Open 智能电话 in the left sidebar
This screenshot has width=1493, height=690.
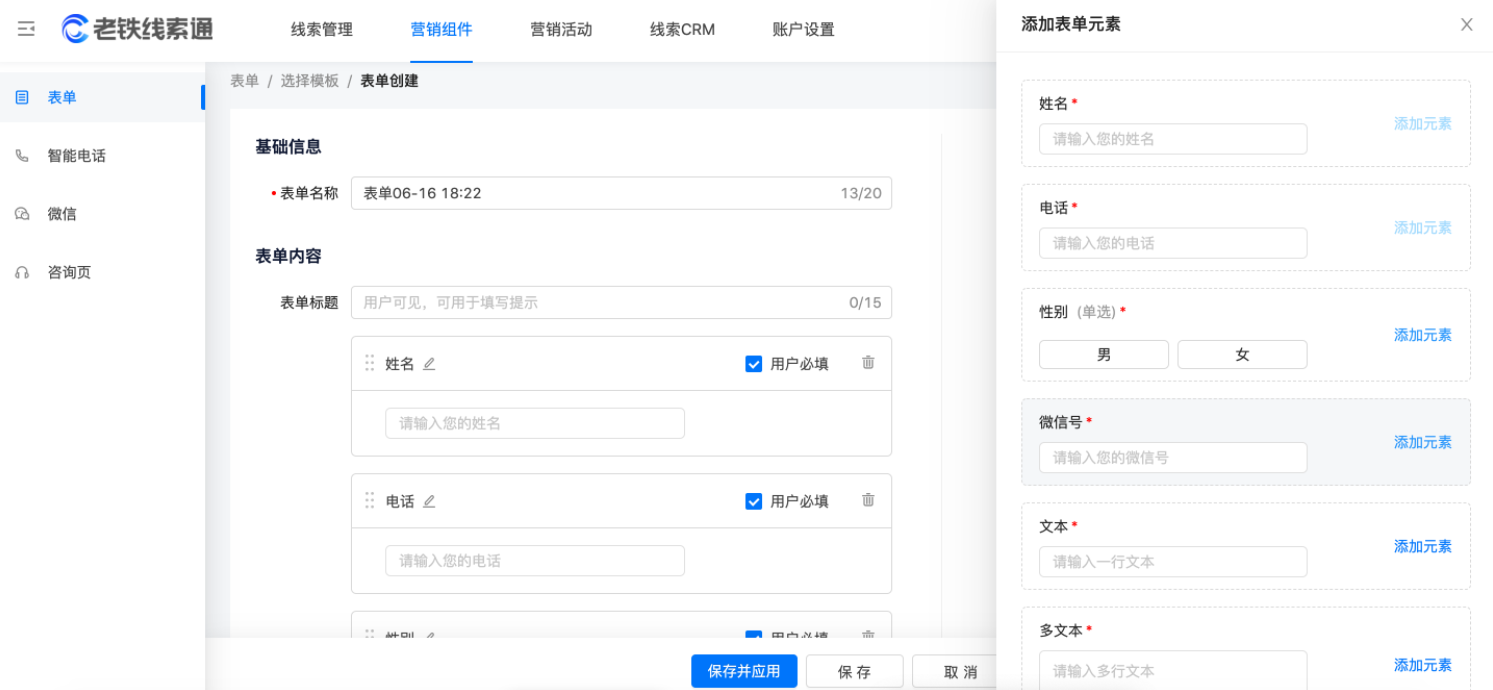click(x=76, y=156)
